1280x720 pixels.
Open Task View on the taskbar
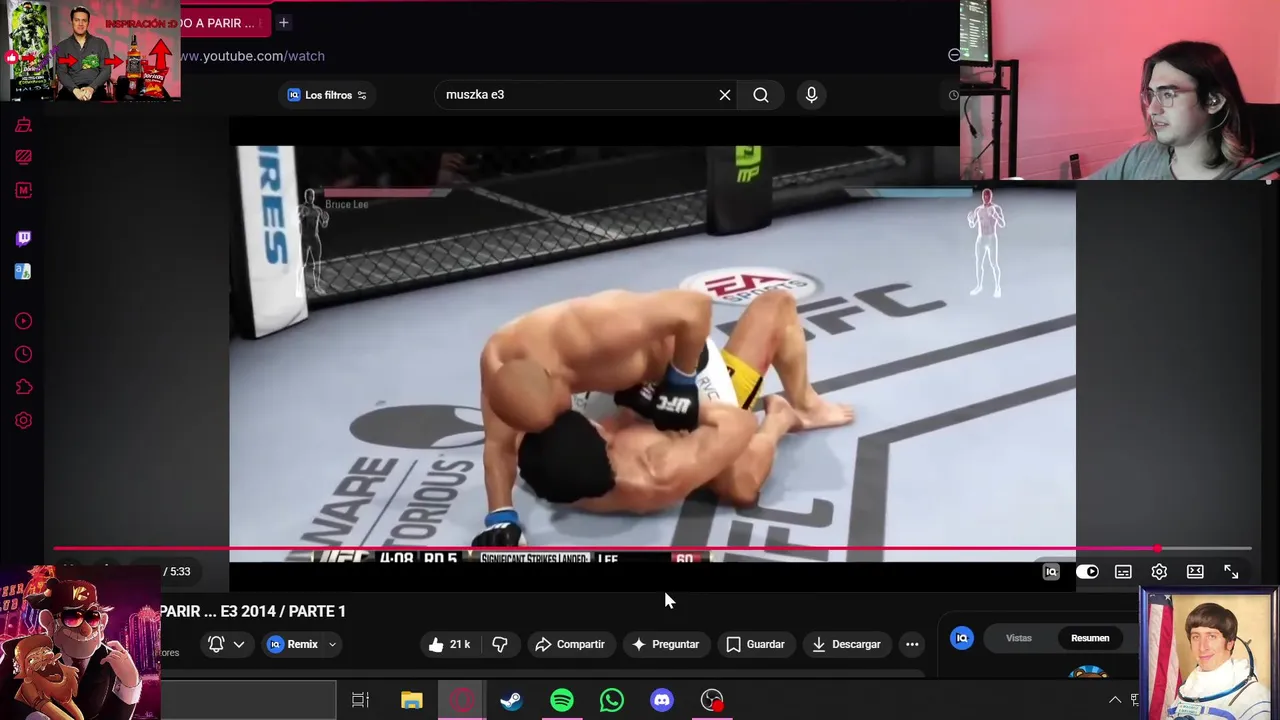(361, 700)
